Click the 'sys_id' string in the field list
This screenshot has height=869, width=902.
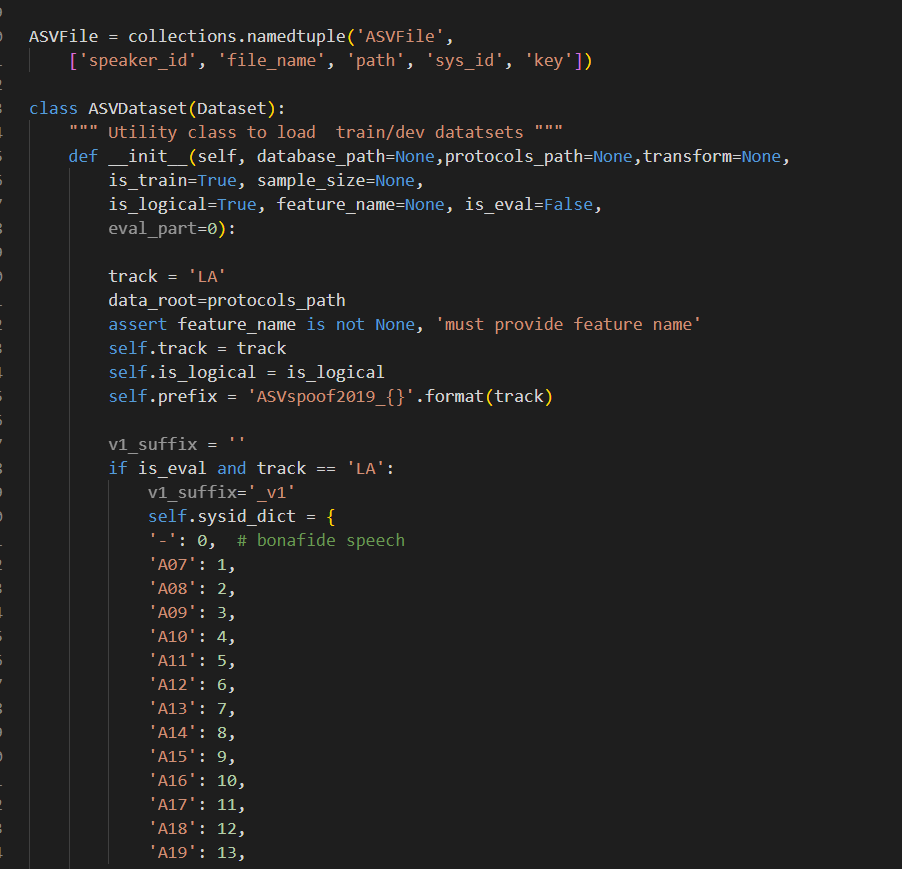(x=465, y=61)
